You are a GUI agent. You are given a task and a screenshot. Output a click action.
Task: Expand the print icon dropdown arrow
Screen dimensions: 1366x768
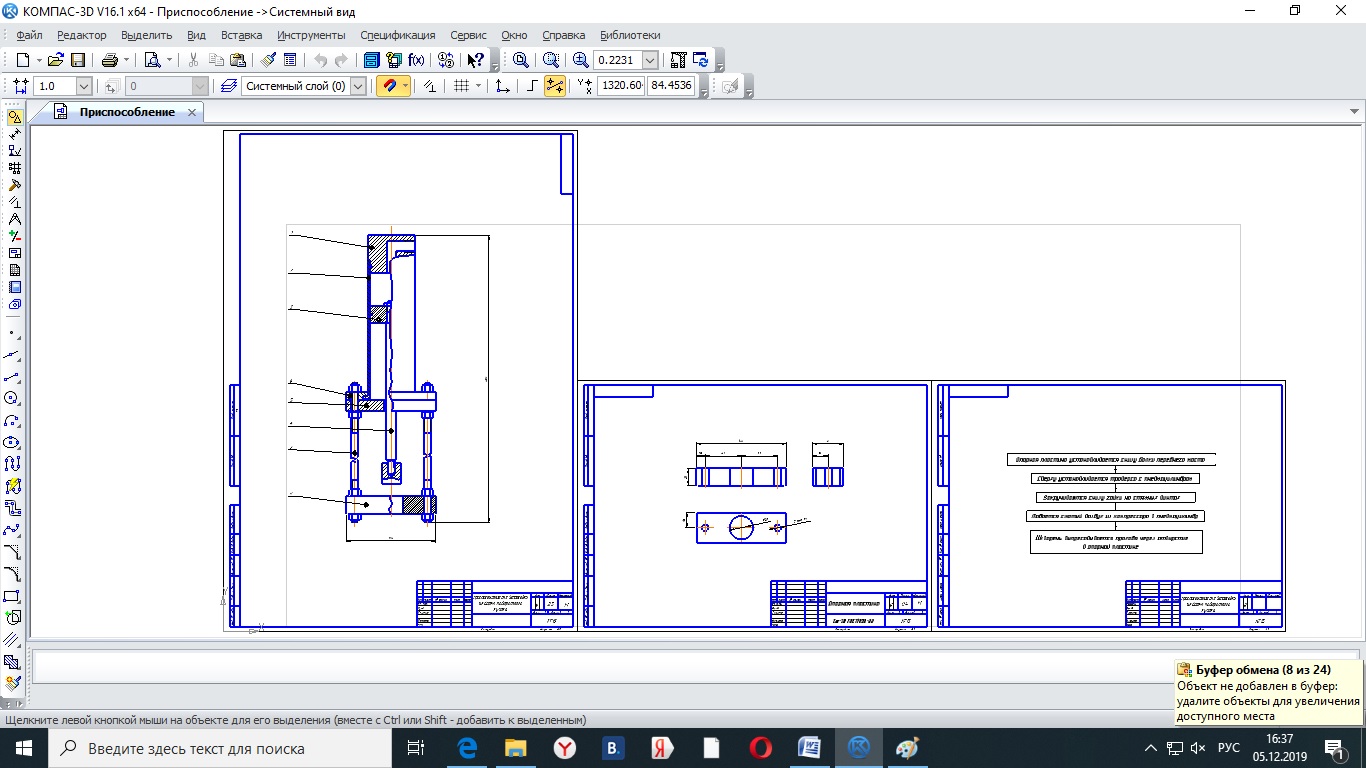tap(125, 60)
